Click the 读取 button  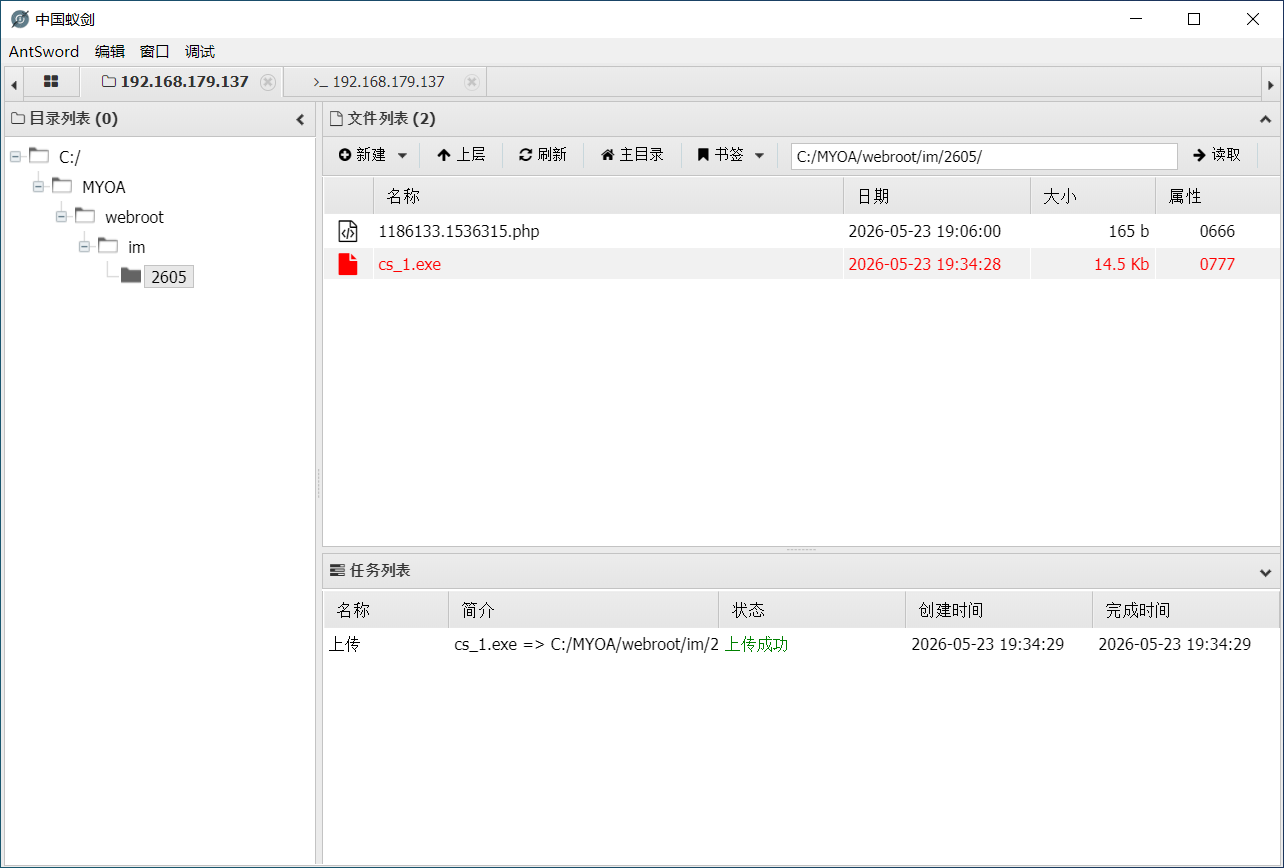1217,155
